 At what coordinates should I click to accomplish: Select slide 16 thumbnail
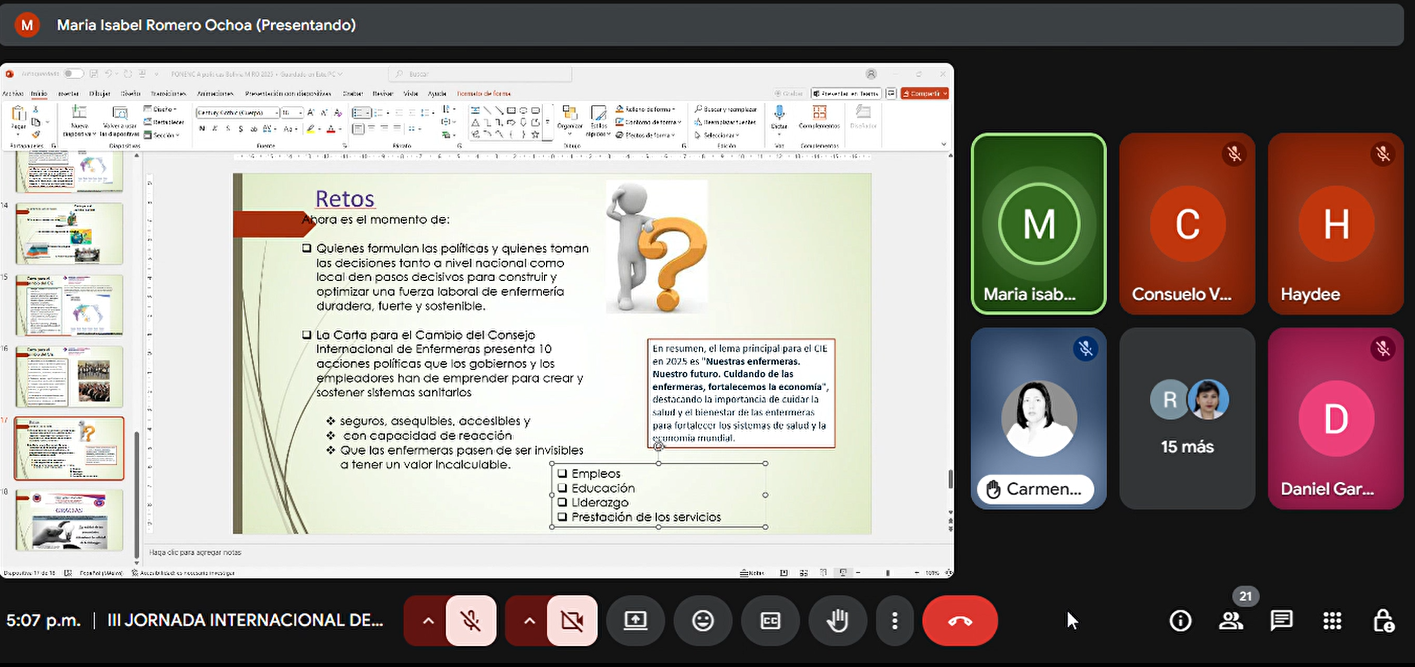69,376
